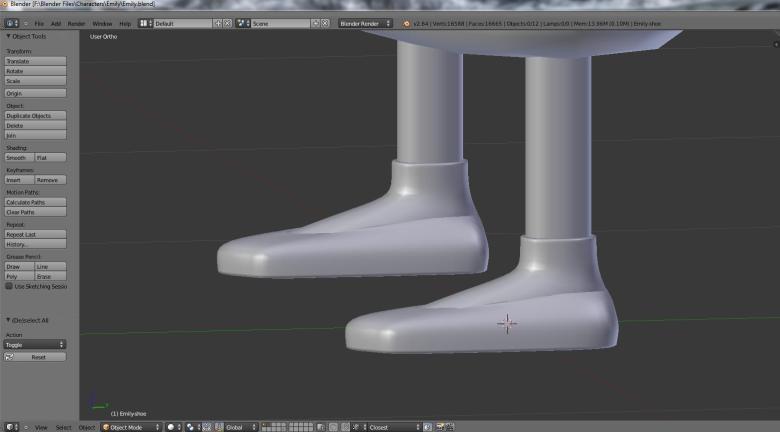Set shading to Flat
The image size is (780, 432).
tap(49, 158)
